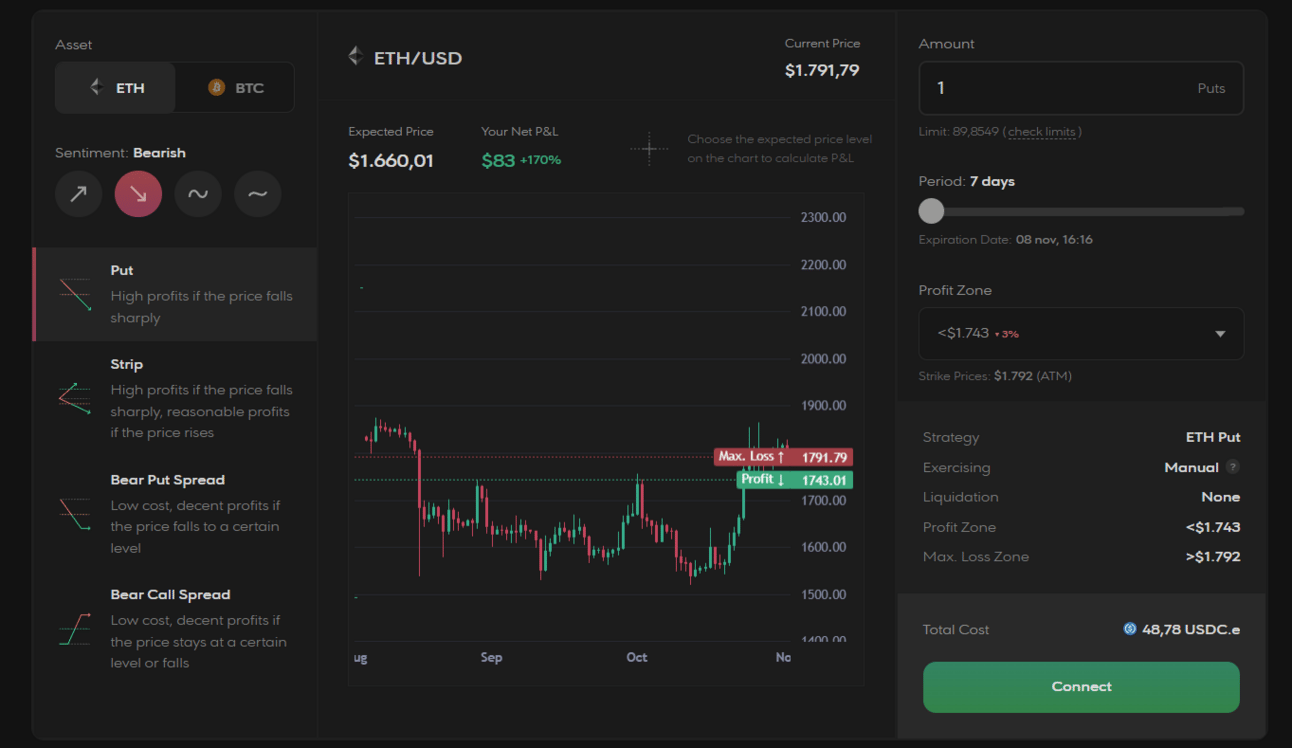Click the Period slider handle

(931, 211)
